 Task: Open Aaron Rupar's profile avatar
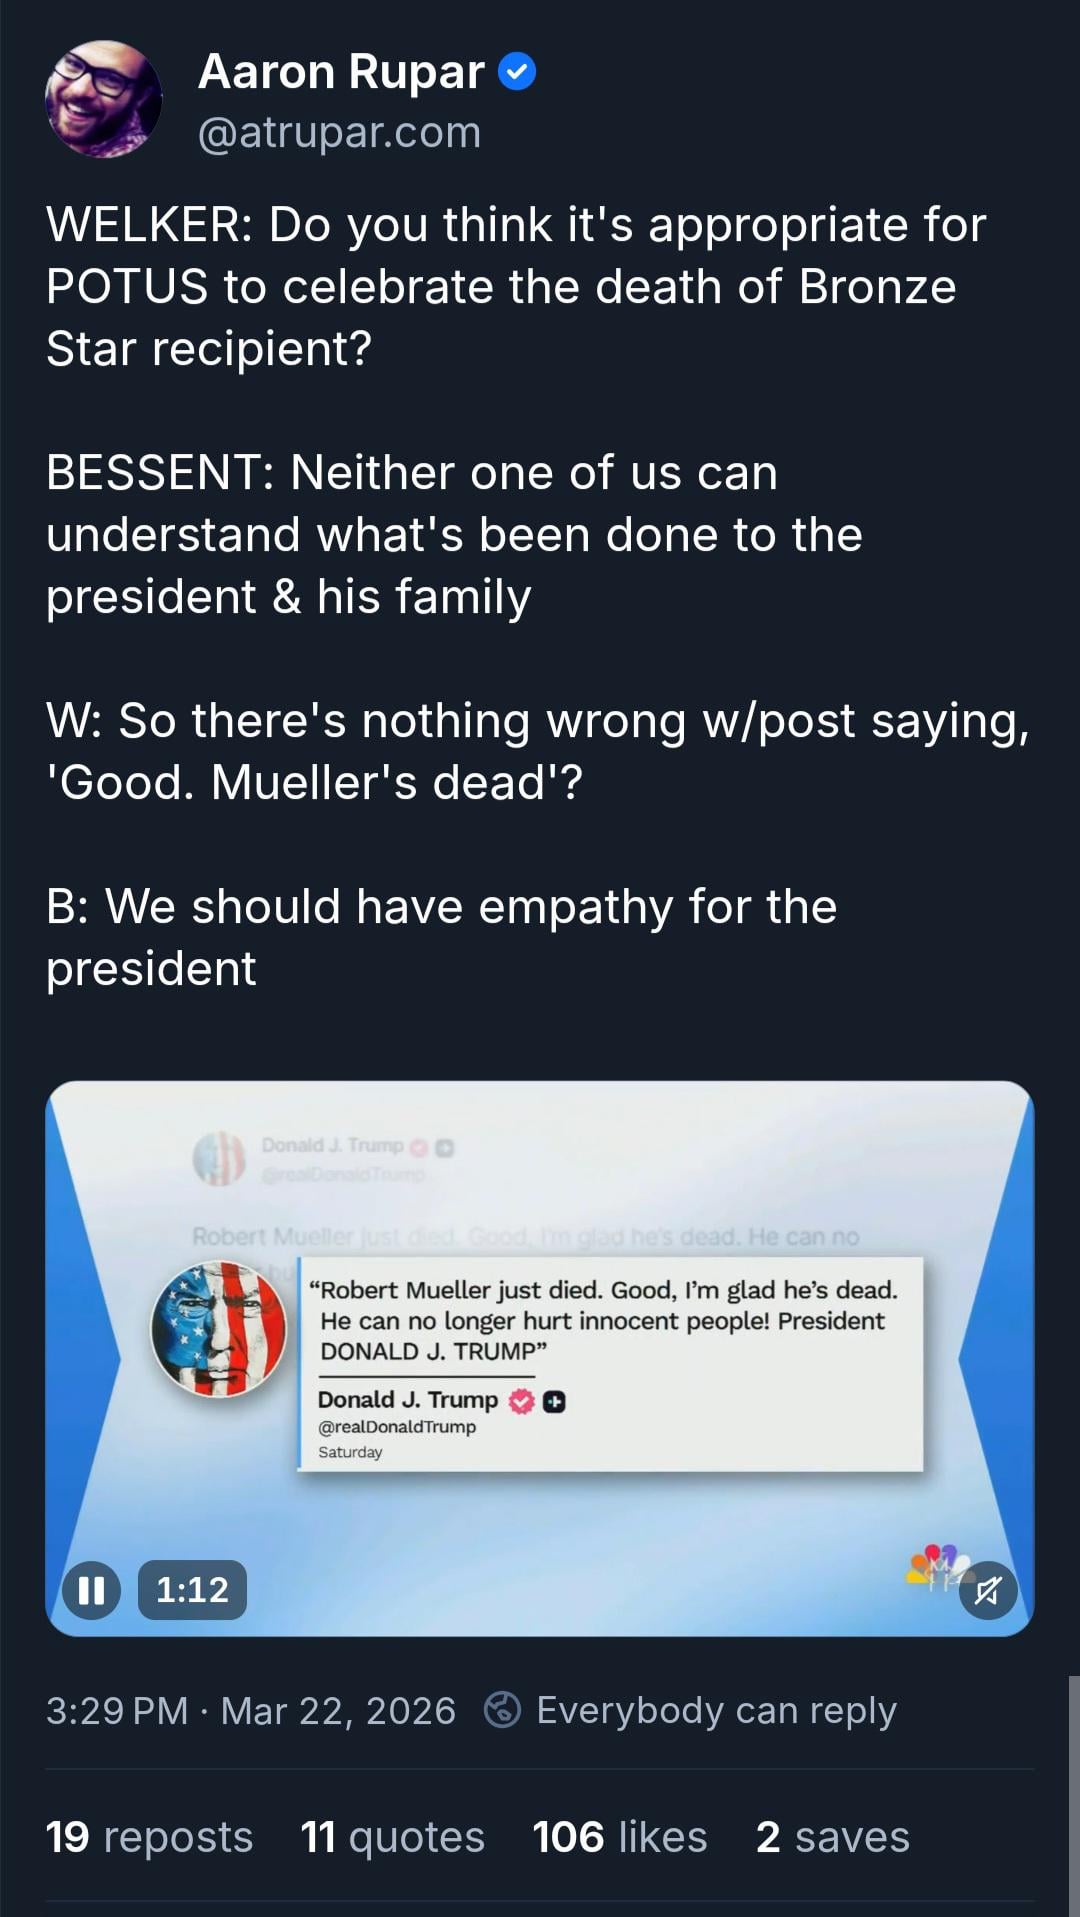103,99
